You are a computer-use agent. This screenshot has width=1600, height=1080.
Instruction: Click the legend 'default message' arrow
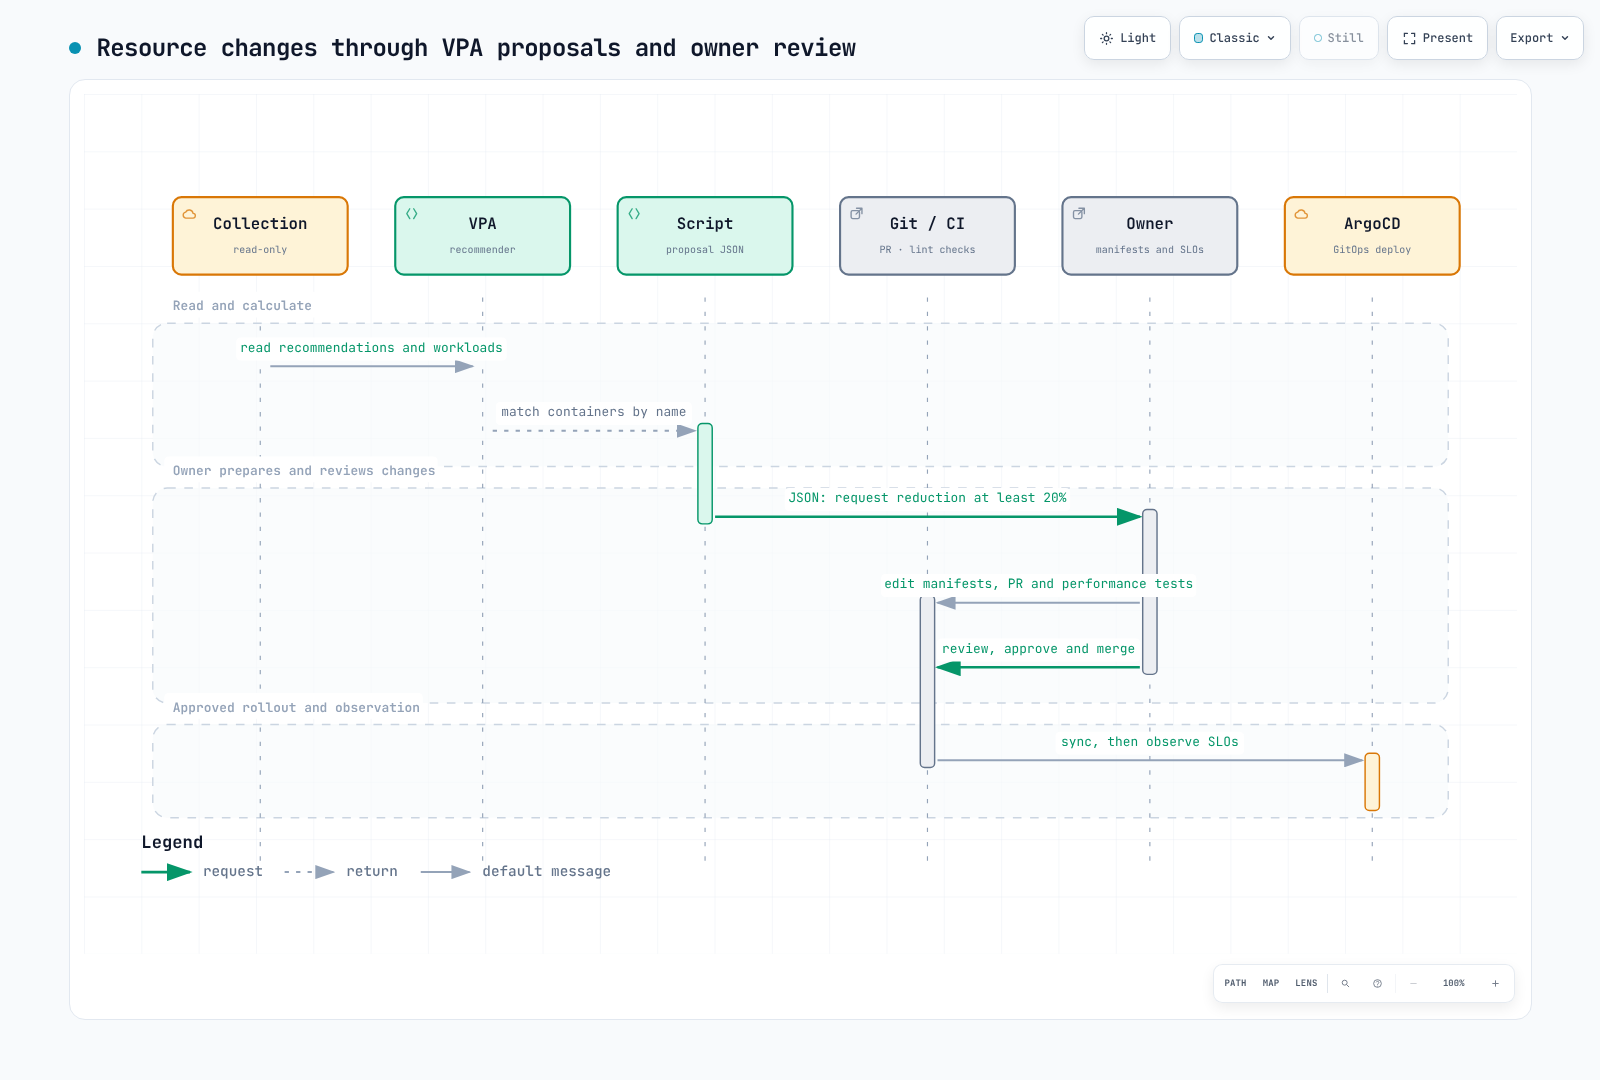(x=446, y=872)
